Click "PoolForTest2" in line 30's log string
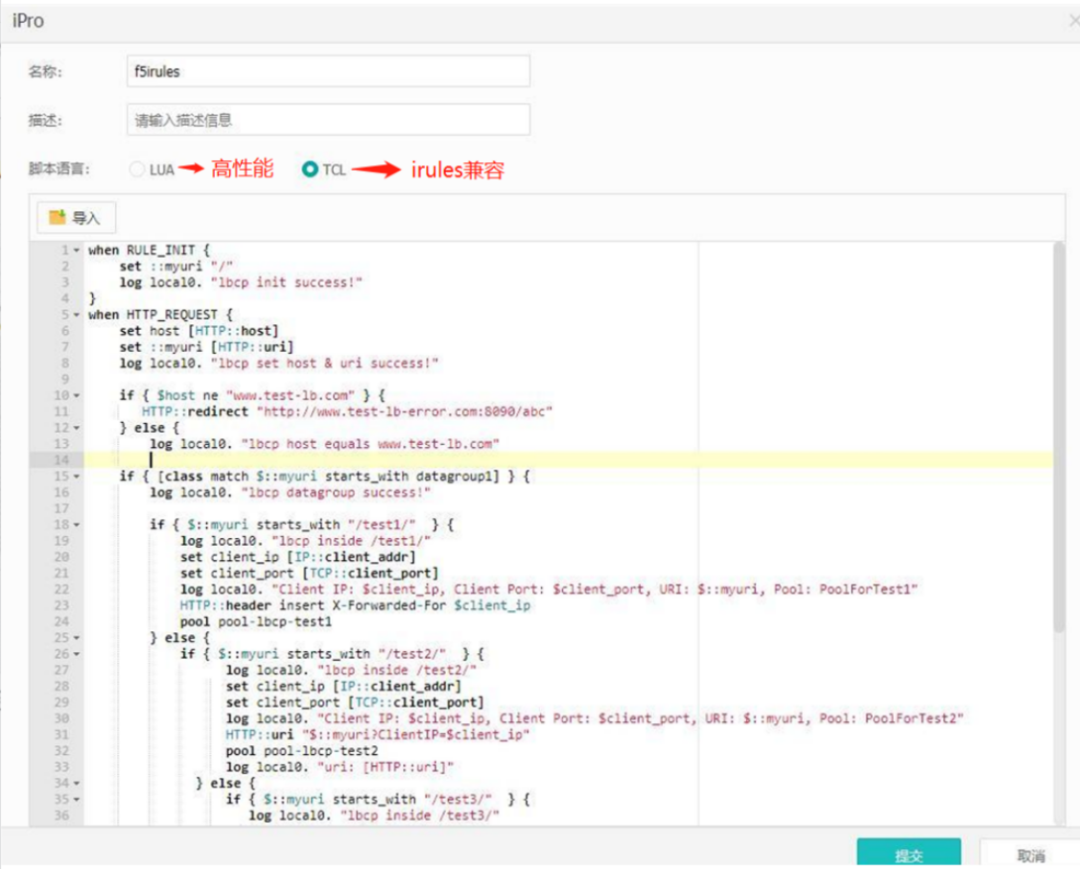 click(x=910, y=719)
